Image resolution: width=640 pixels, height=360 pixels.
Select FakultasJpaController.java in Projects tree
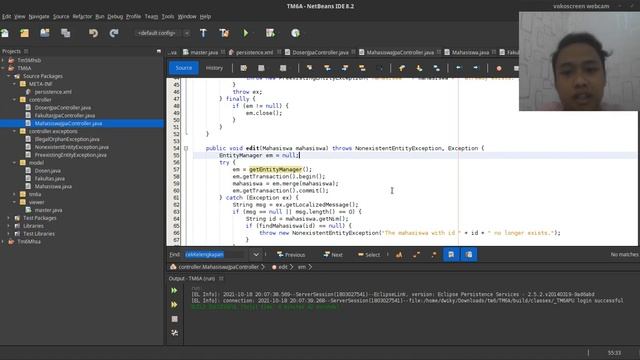tap(65, 116)
